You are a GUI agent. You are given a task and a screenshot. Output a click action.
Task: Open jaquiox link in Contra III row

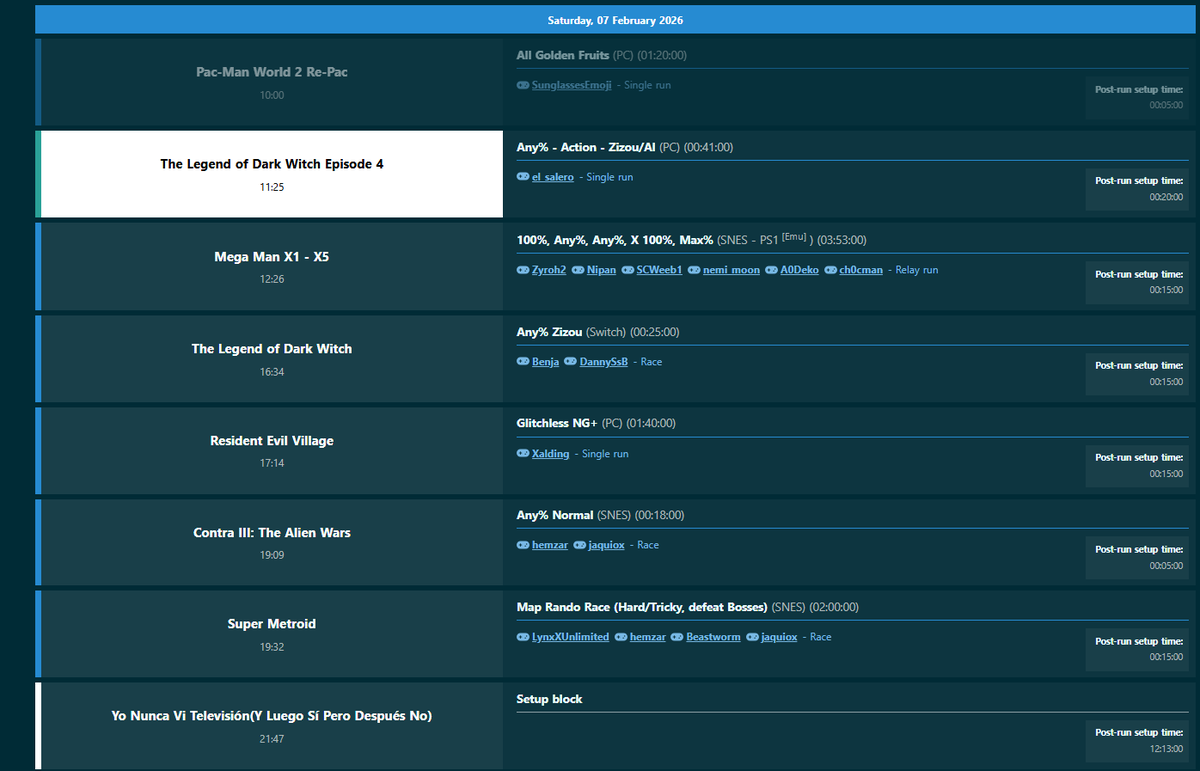coord(606,545)
